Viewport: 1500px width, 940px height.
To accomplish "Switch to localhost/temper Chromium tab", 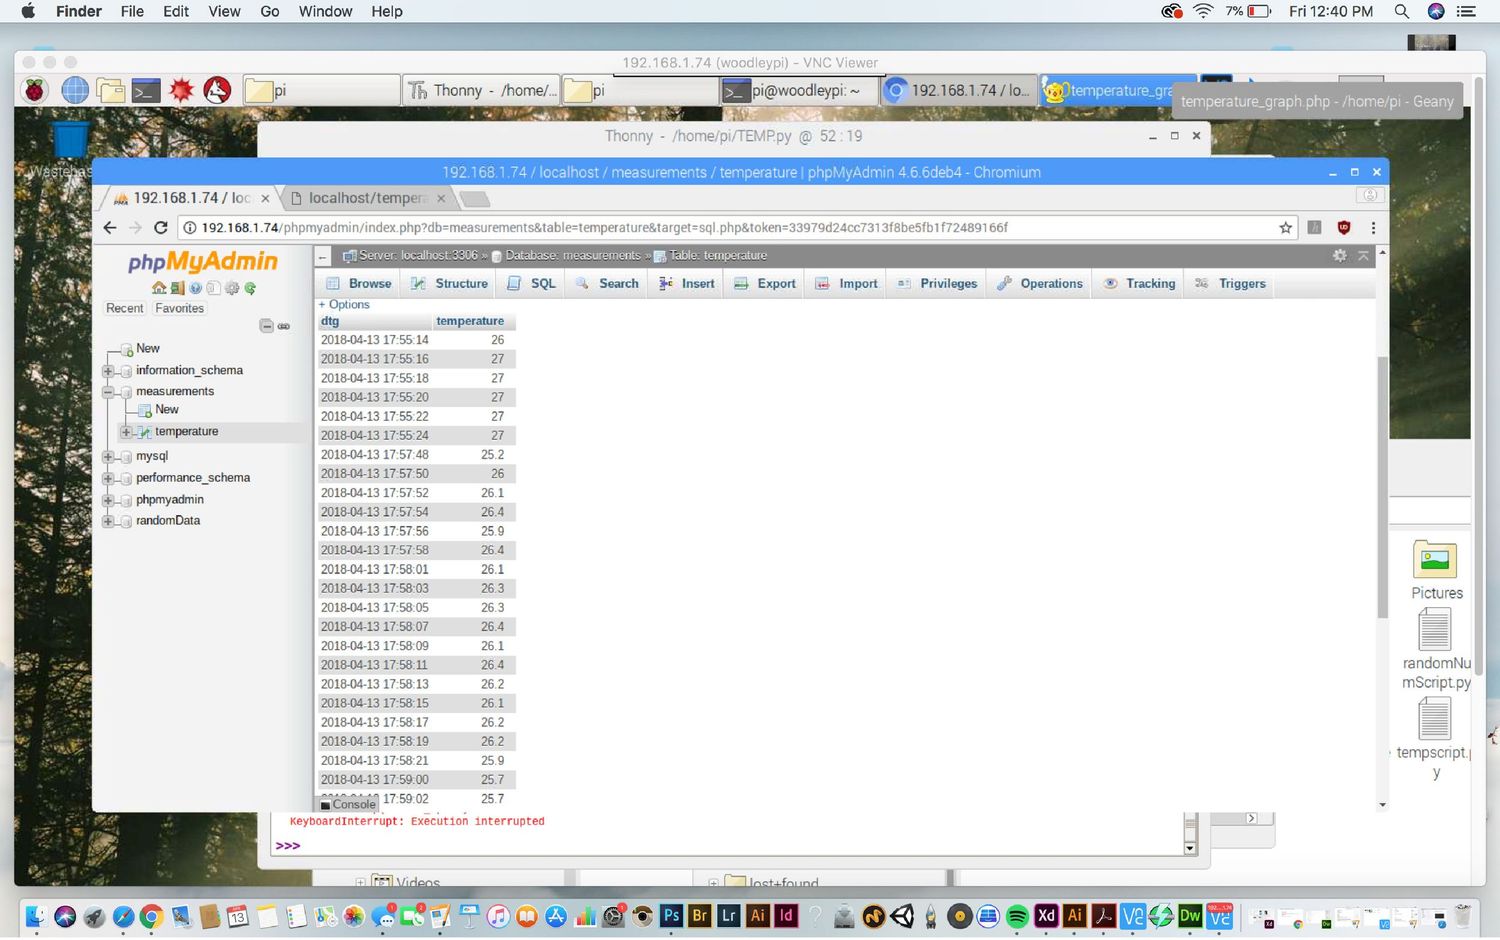I will tap(366, 198).
